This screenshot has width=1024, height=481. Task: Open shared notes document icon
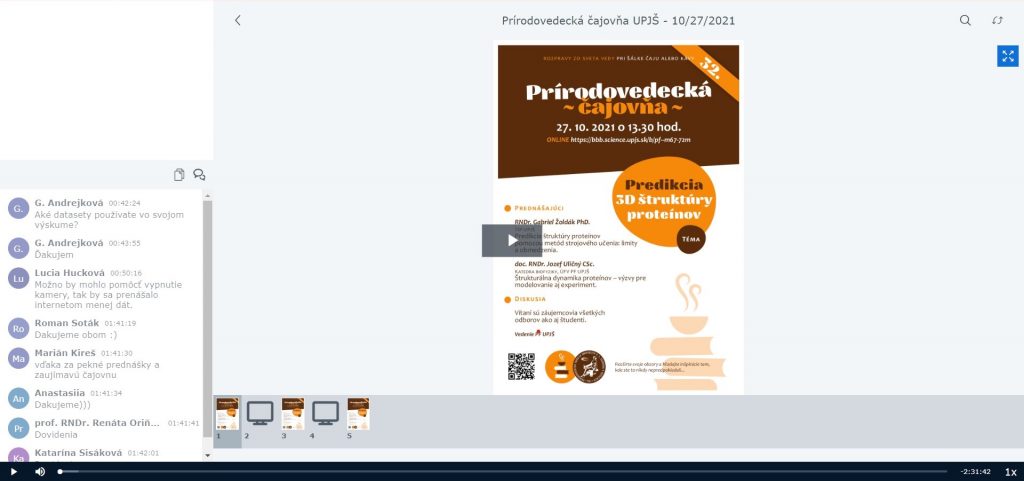[179, 174]
